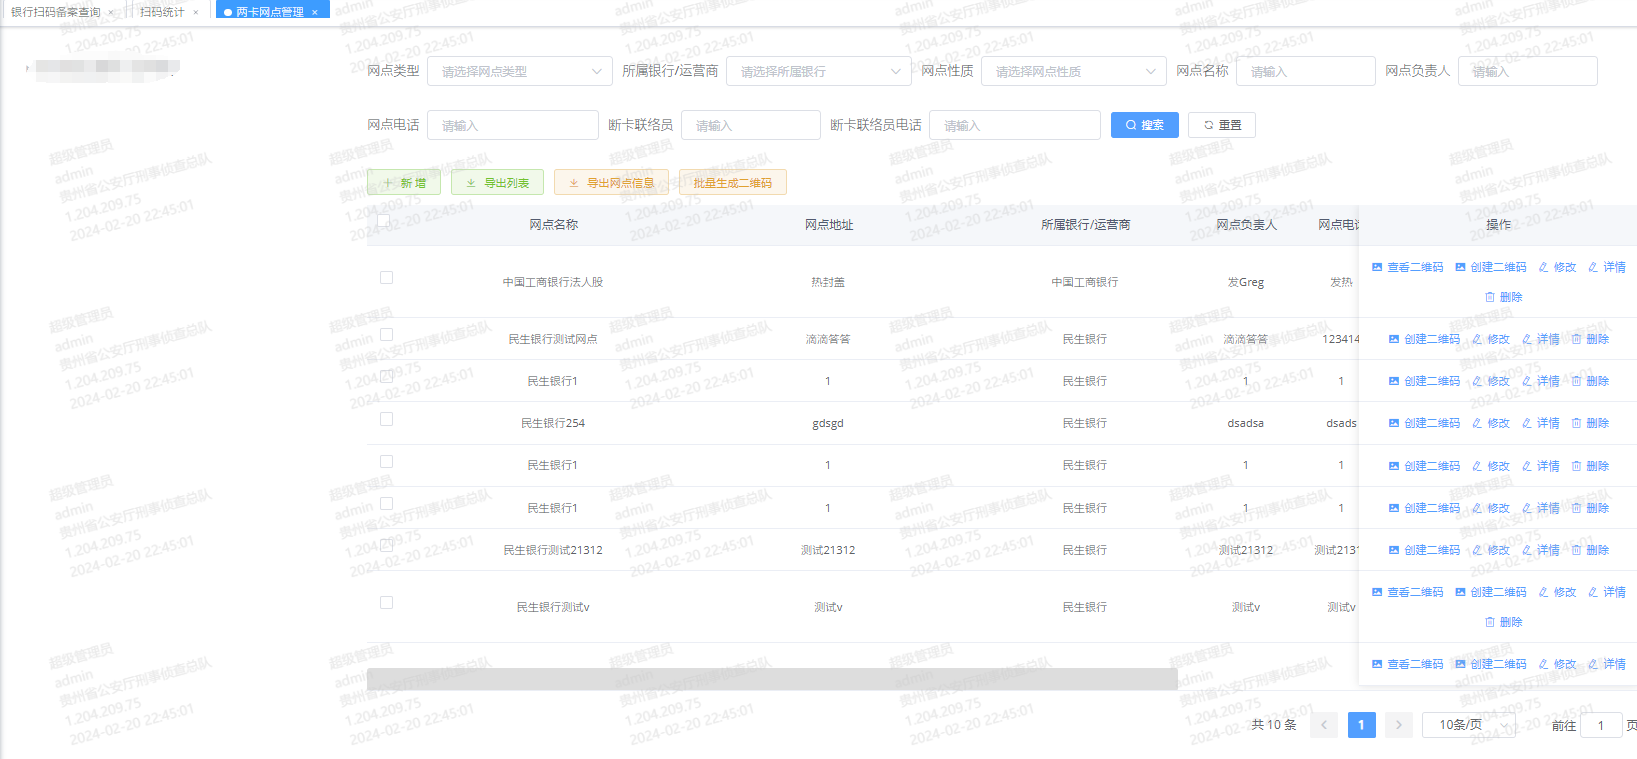
Task: Click the gdsgd address cell
Action: tap(828, 423)
